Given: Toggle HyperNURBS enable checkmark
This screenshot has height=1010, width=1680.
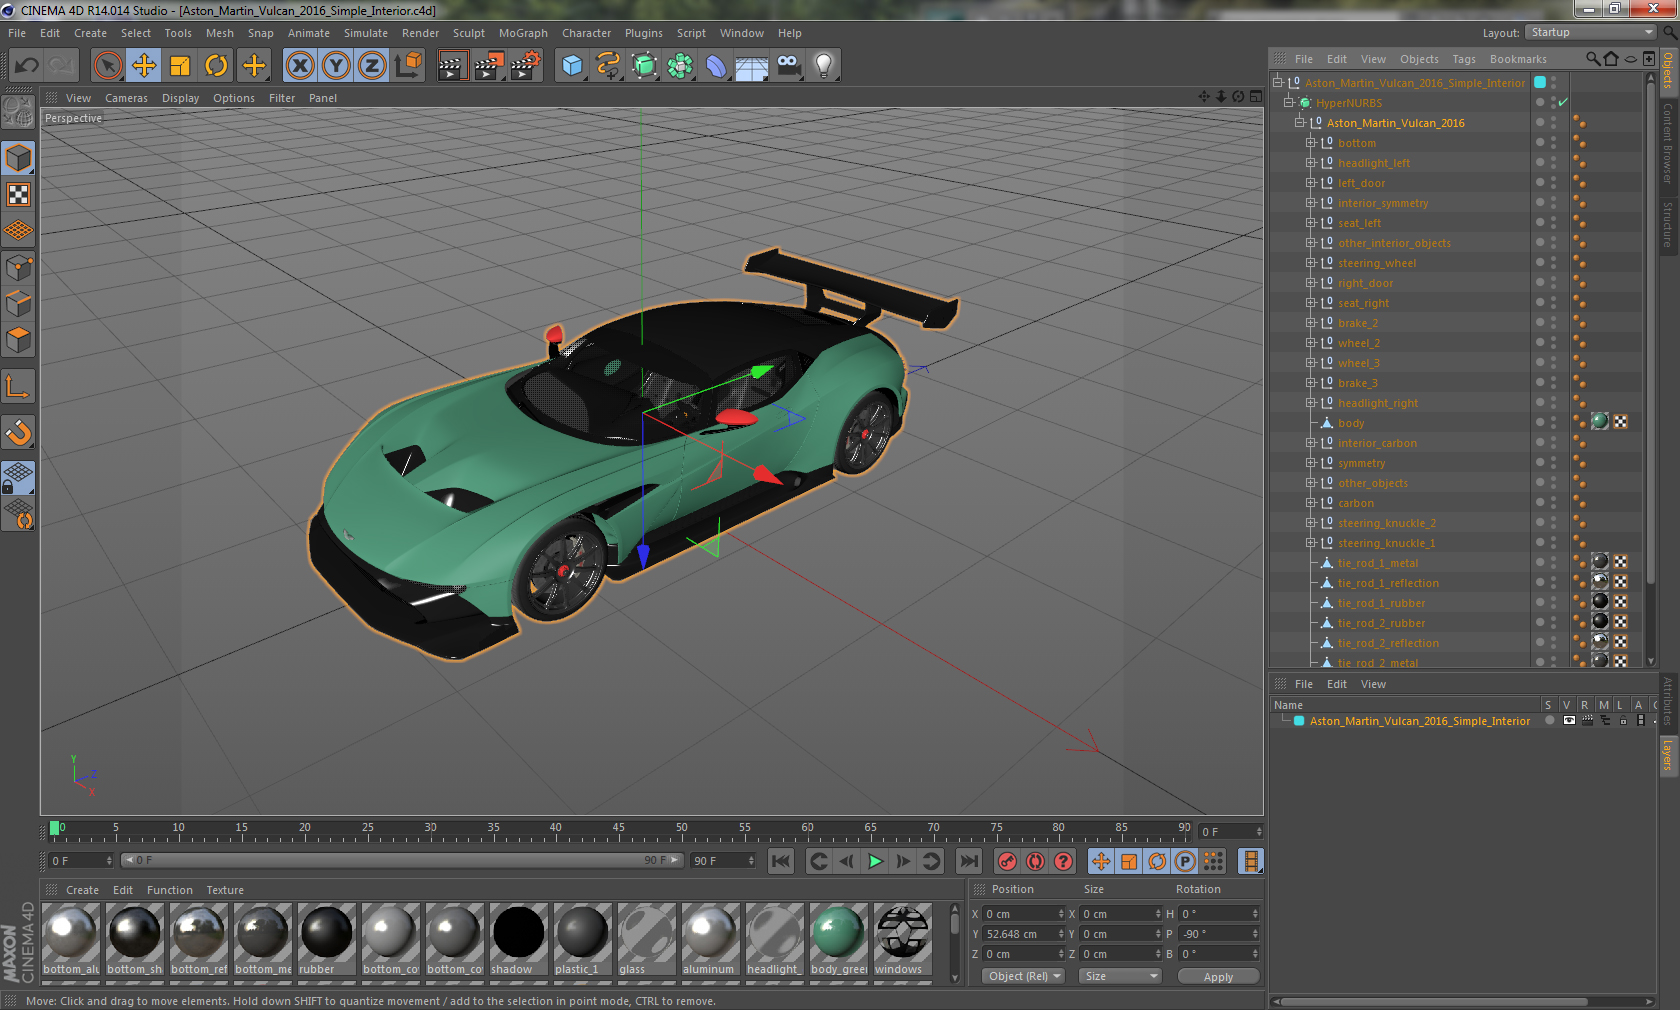Looking at the screenshot, I should pos(1563,102).
